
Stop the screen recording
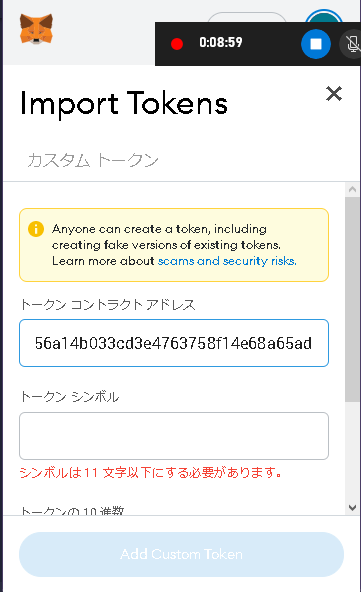[316, 44]
